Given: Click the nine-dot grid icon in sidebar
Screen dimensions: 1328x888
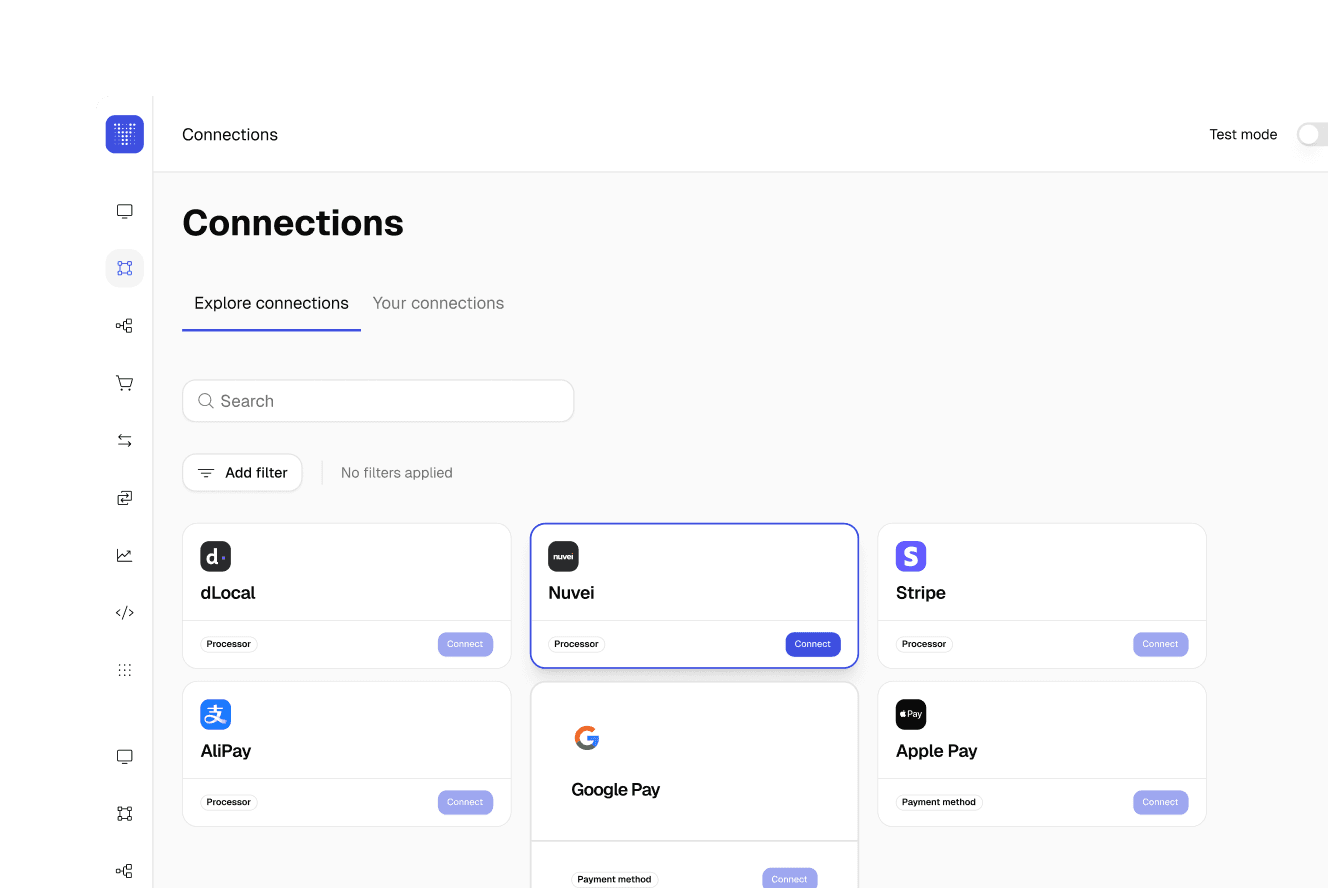Looking at the screenshot, I should 124,670.
